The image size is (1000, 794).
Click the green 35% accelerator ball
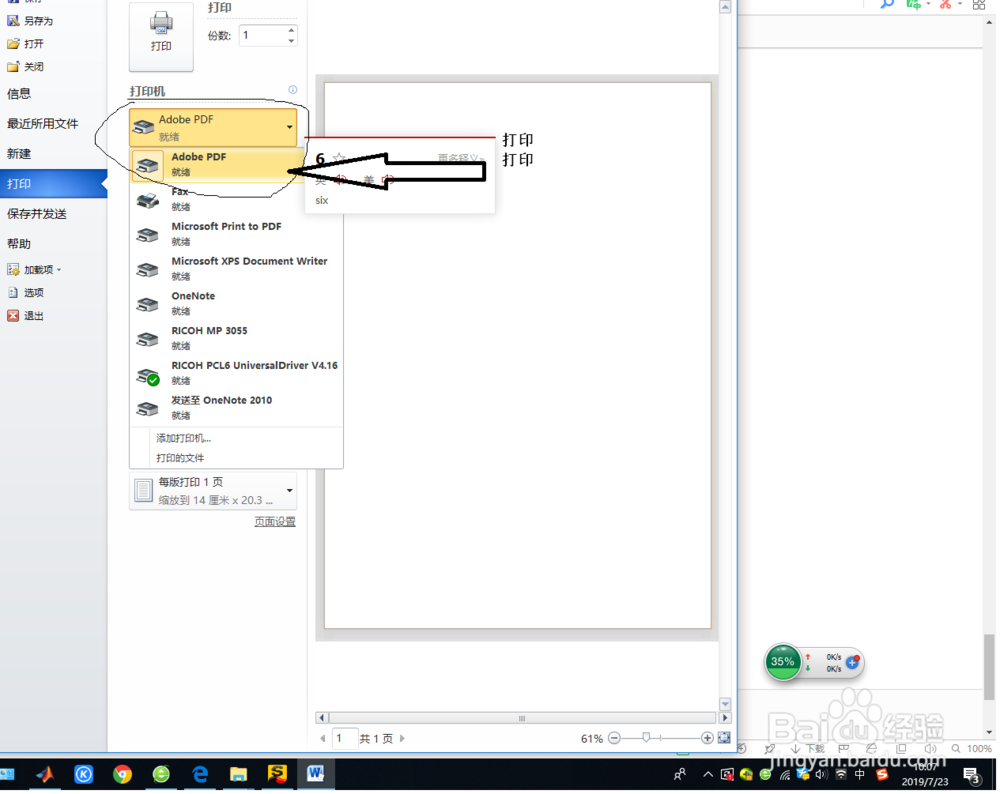coord(783,662)
